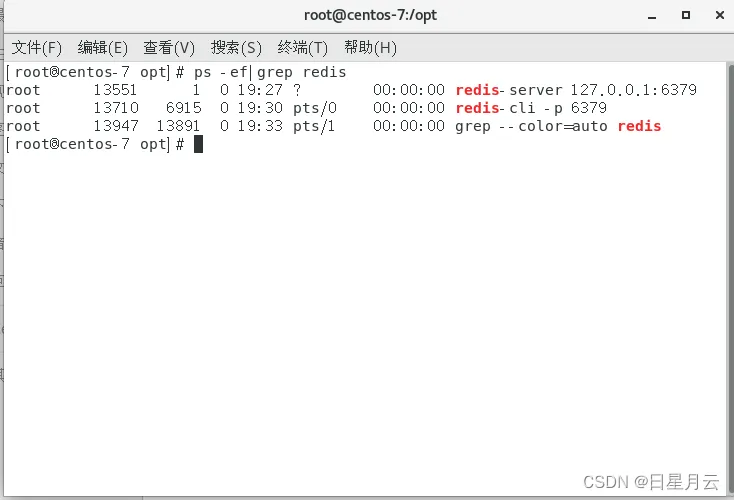Viewport: 734px width, 500px height.
Task: Click the terminal vertical scrollbar
Action: pyautogui.click(x=731, y=279)
